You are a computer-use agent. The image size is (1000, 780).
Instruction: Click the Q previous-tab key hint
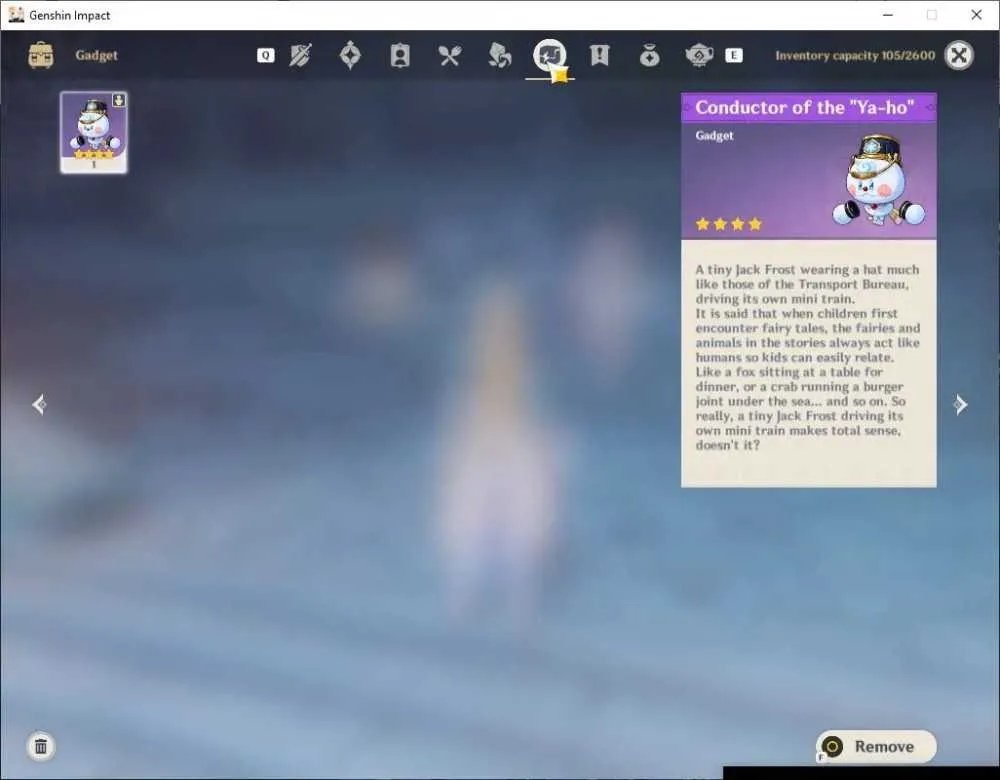pos(265,55)
